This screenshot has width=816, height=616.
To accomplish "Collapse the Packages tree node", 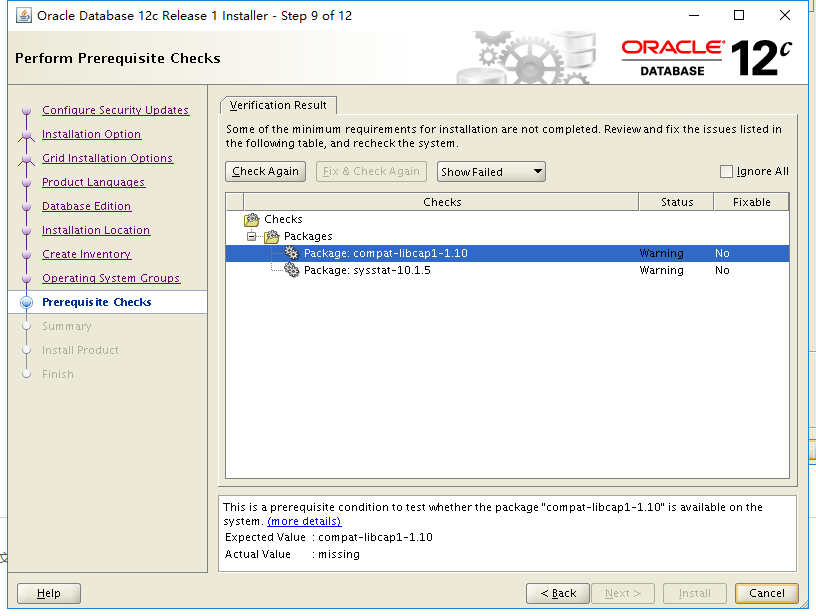I will coord(251,236).
